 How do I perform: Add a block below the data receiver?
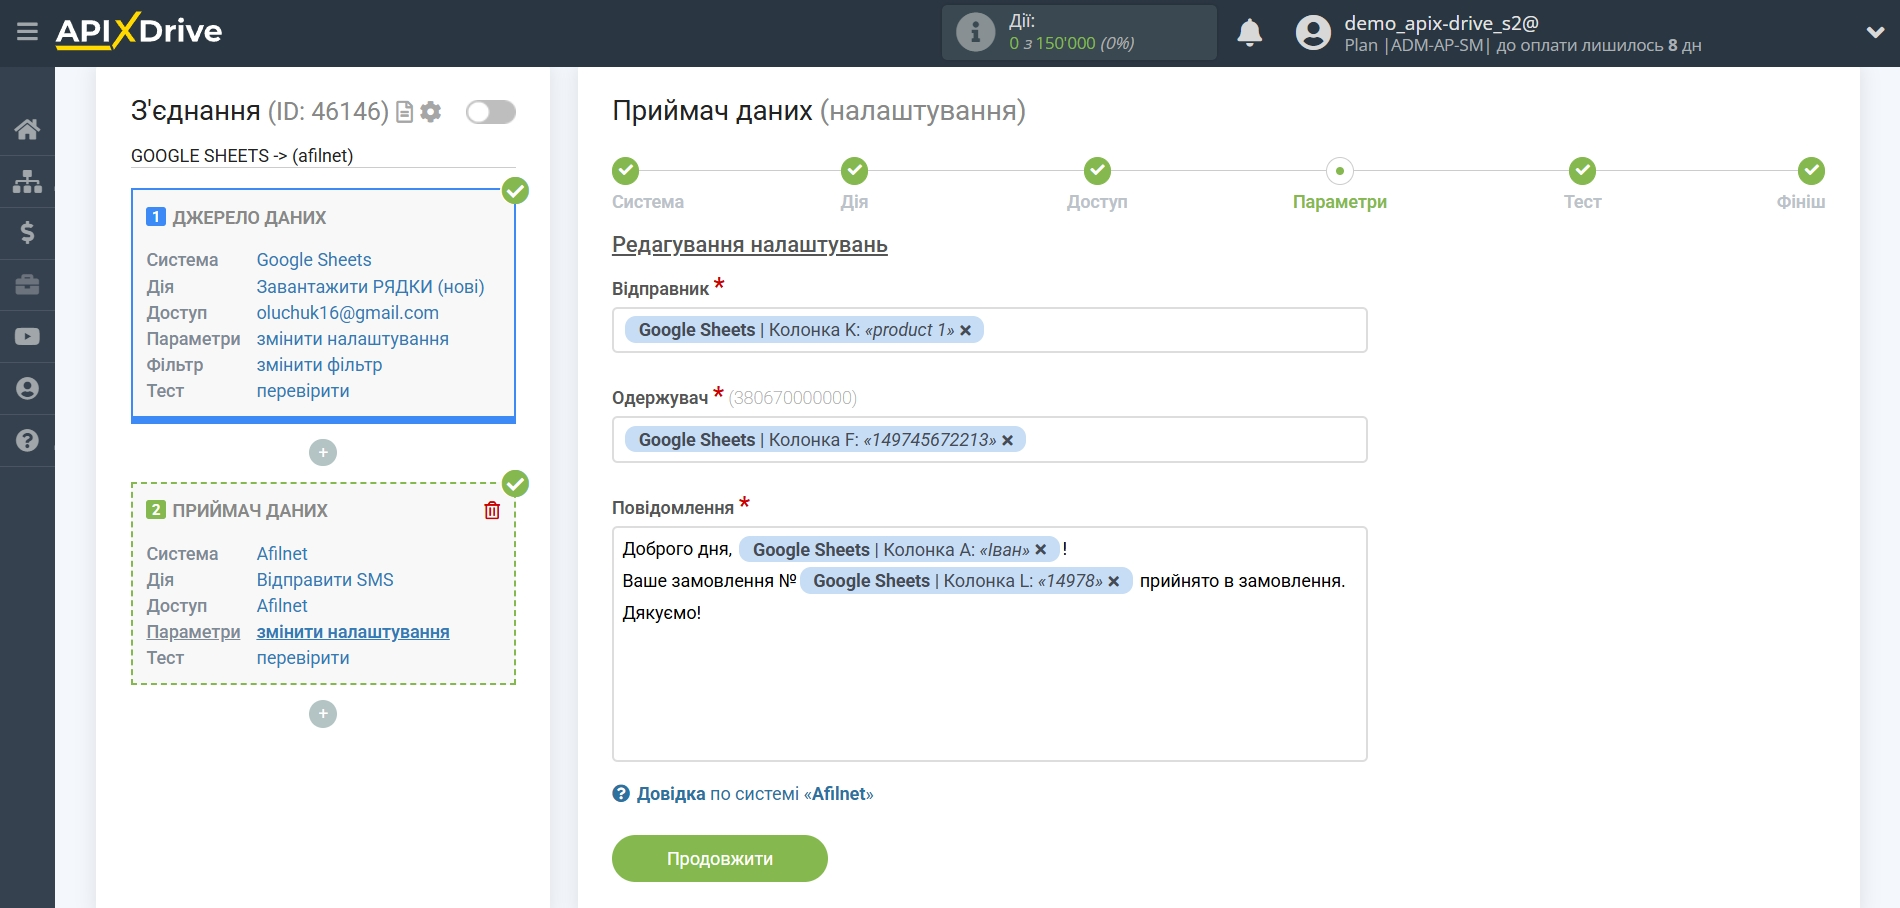[x=323, y=714]
